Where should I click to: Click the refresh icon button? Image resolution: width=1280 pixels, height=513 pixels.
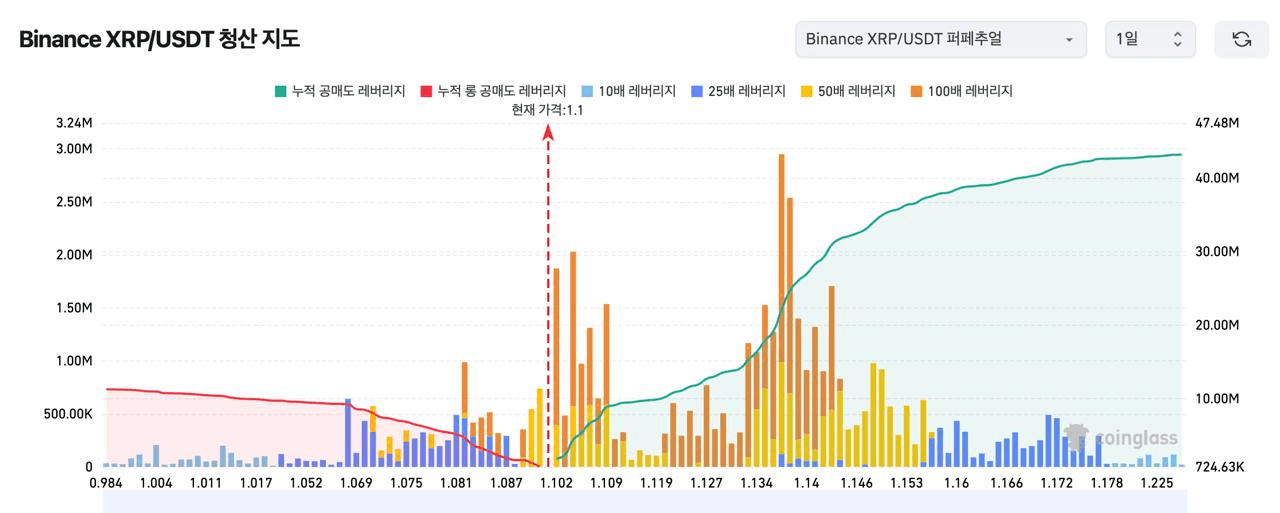(x=1241, y=39)
